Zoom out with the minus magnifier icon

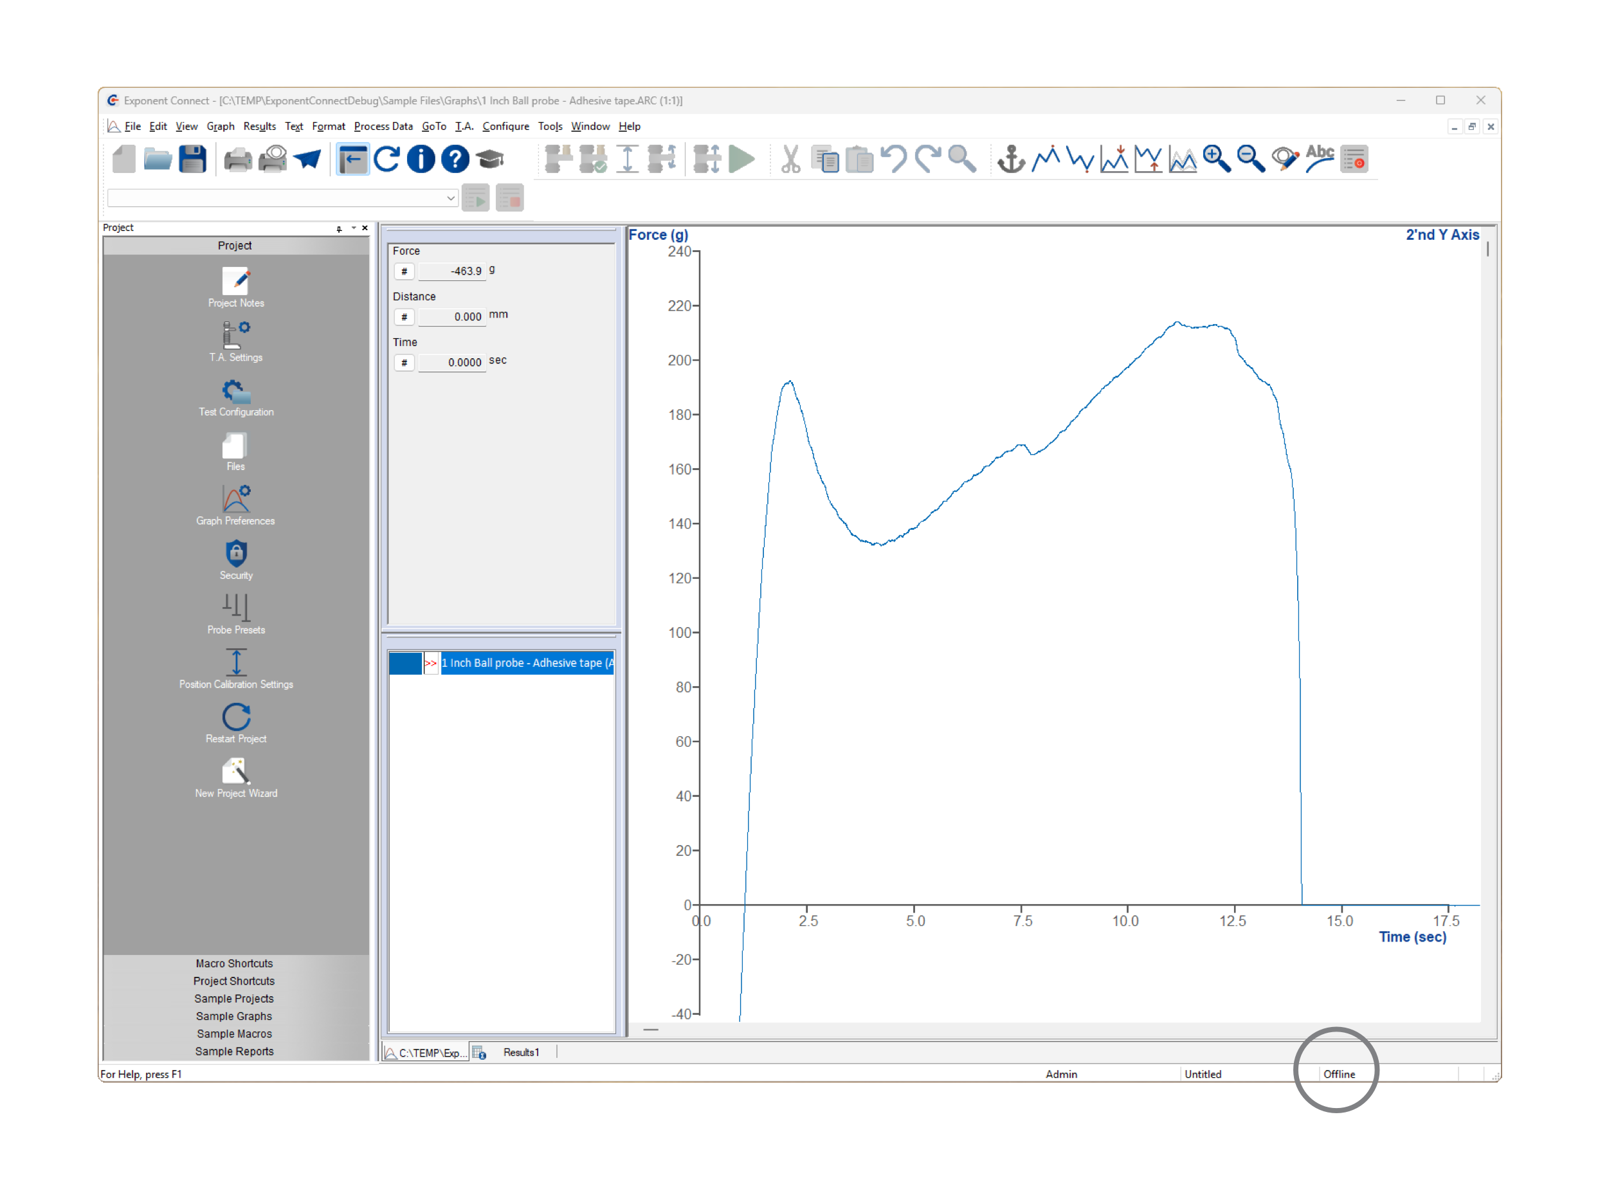click(x=1251, y=159)
